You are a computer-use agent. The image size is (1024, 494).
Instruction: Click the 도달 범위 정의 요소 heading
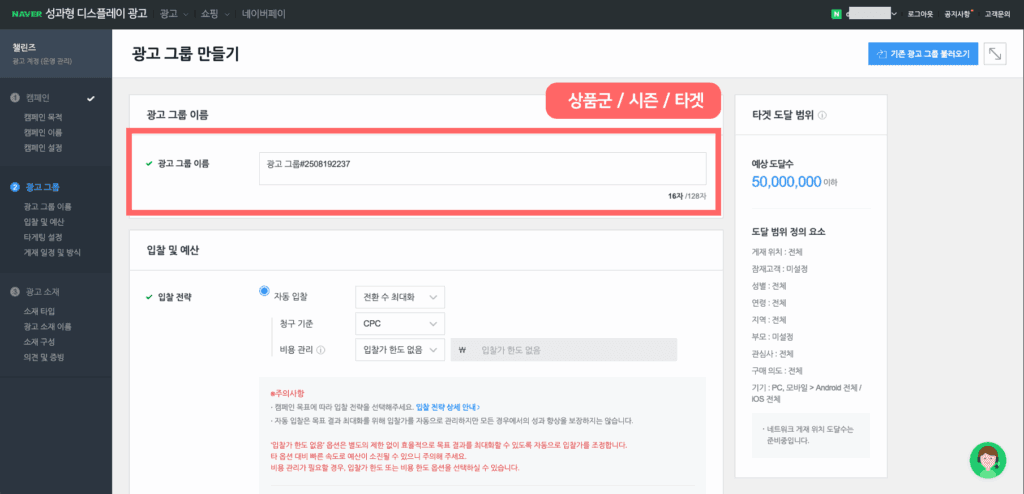[788, 232]
